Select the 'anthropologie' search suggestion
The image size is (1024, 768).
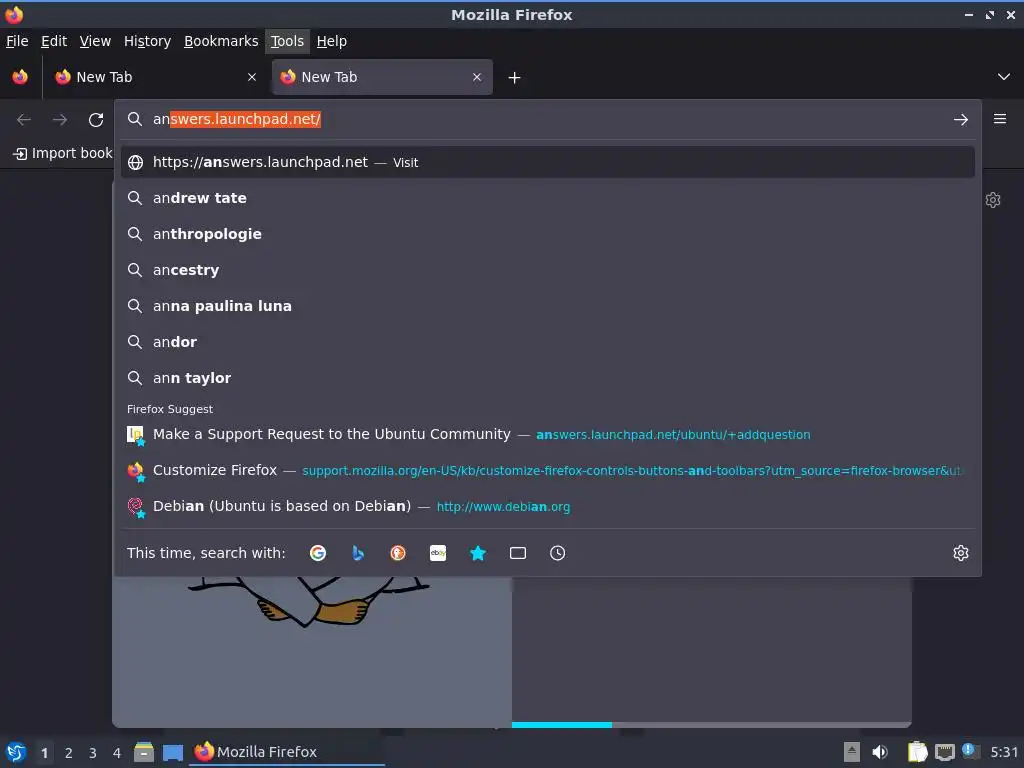(x=548, y=234)
